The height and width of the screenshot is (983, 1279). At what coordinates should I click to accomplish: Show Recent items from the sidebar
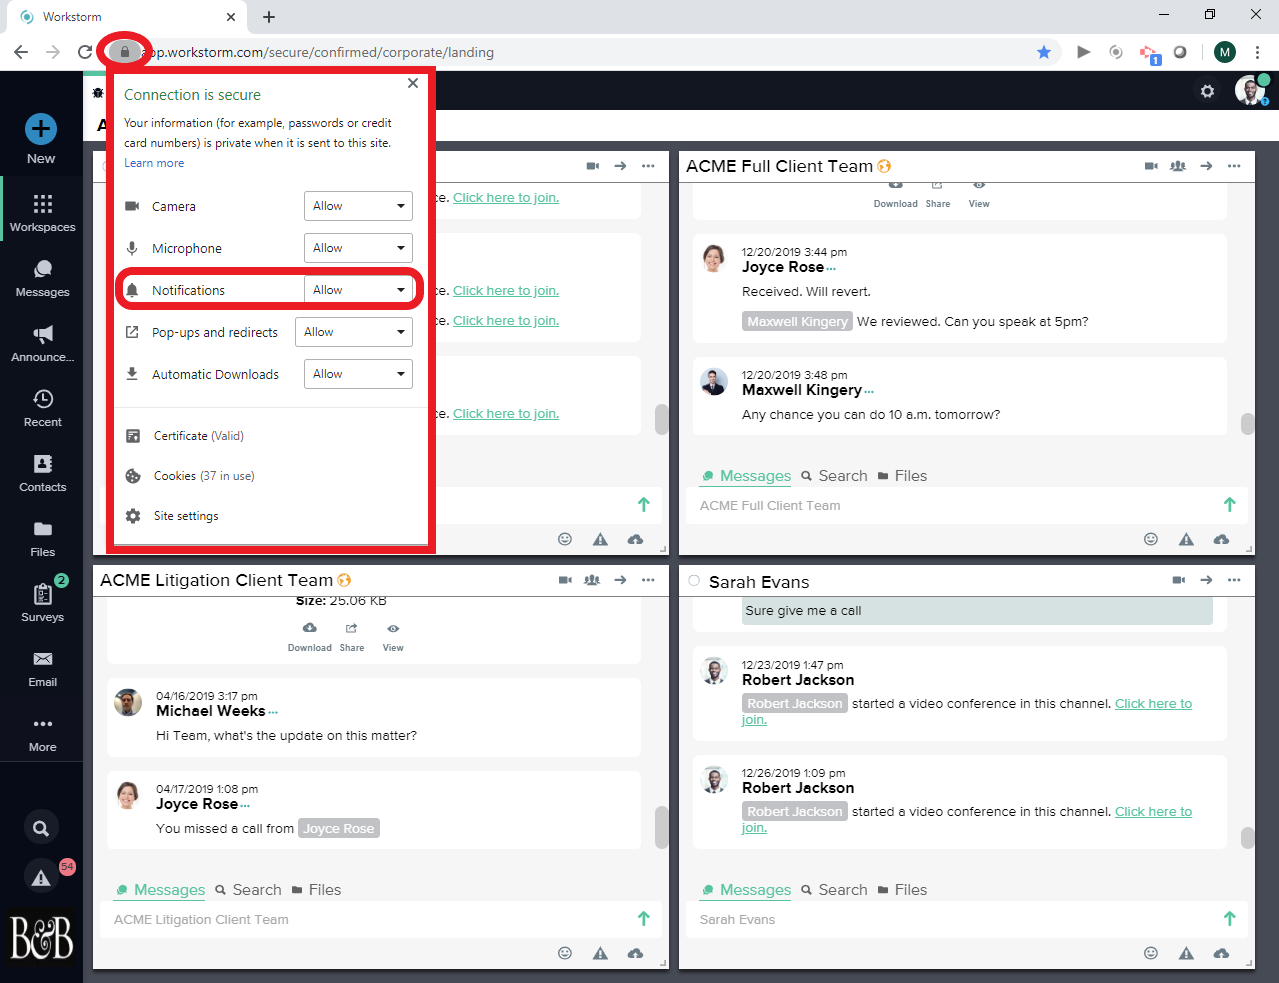42,408
